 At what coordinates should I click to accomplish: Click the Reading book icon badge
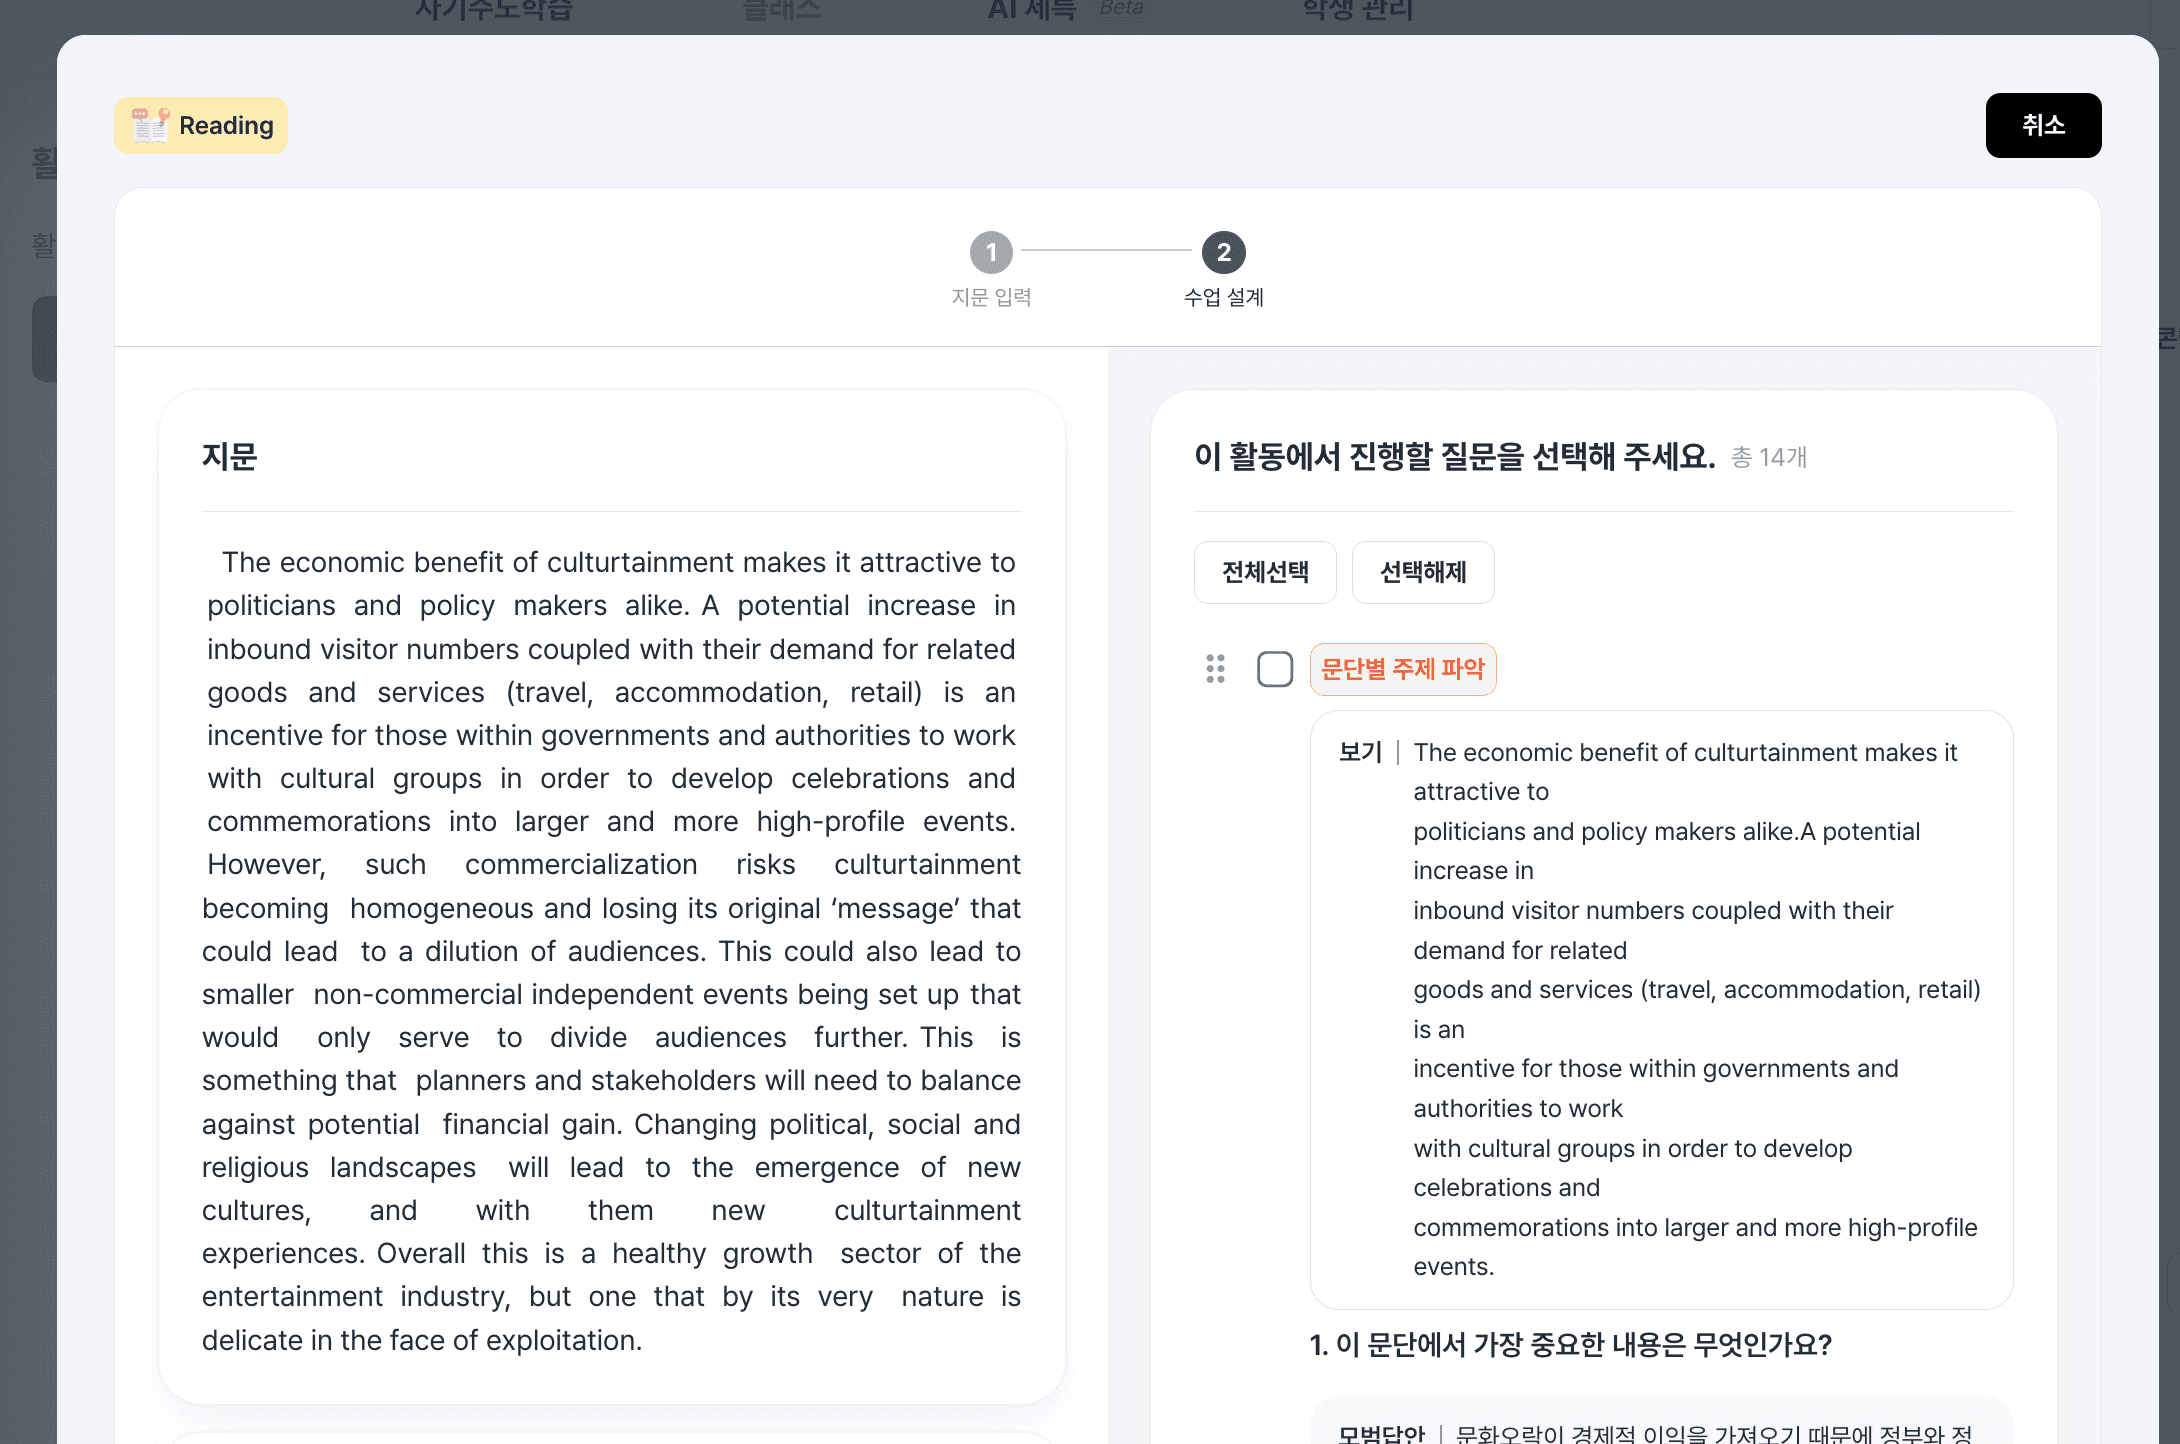point(150,126)
